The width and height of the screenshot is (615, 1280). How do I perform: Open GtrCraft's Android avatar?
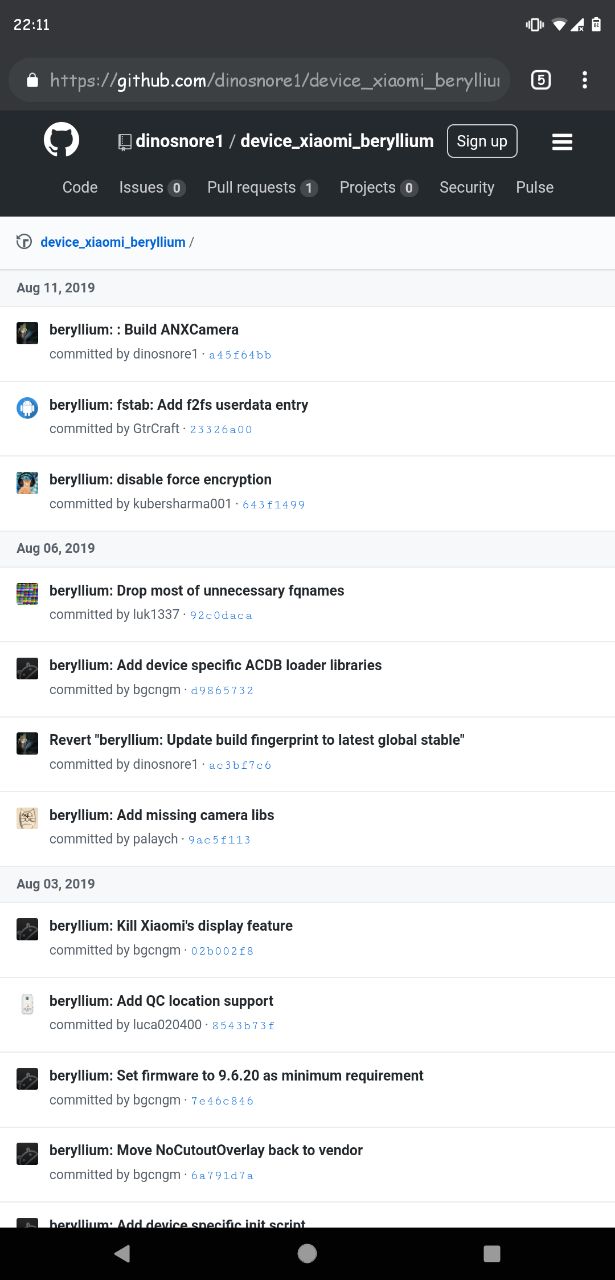tap(27, 408)
